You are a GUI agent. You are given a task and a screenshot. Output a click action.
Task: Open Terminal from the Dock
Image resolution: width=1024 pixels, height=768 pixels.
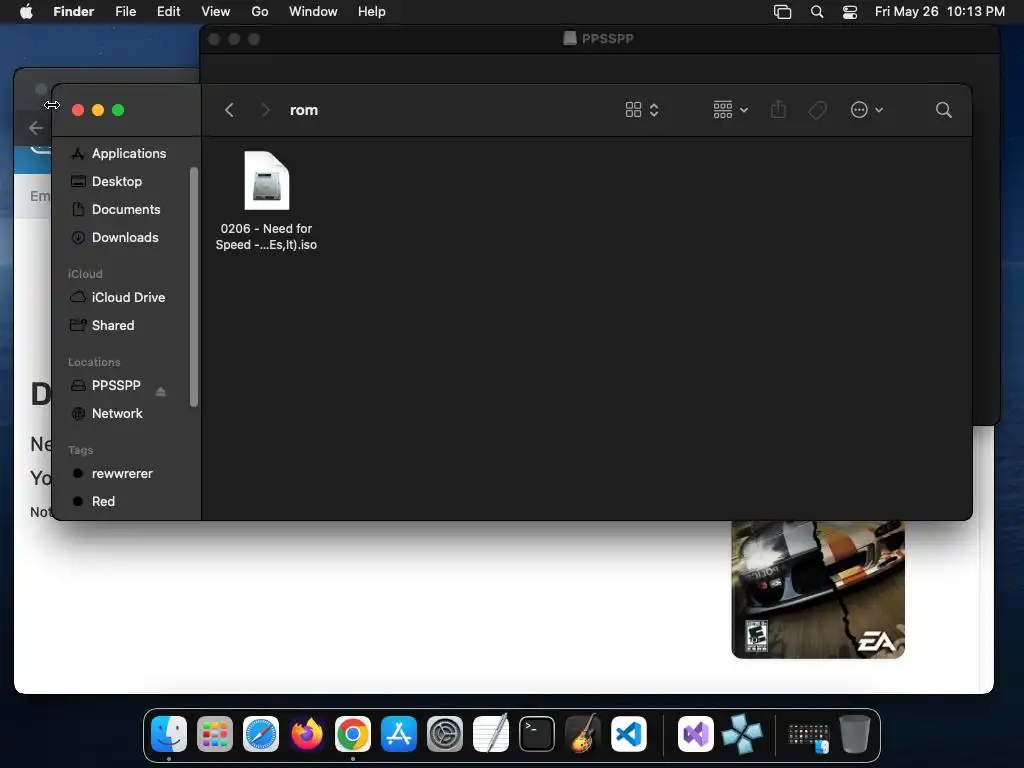[x=537, y=734]
